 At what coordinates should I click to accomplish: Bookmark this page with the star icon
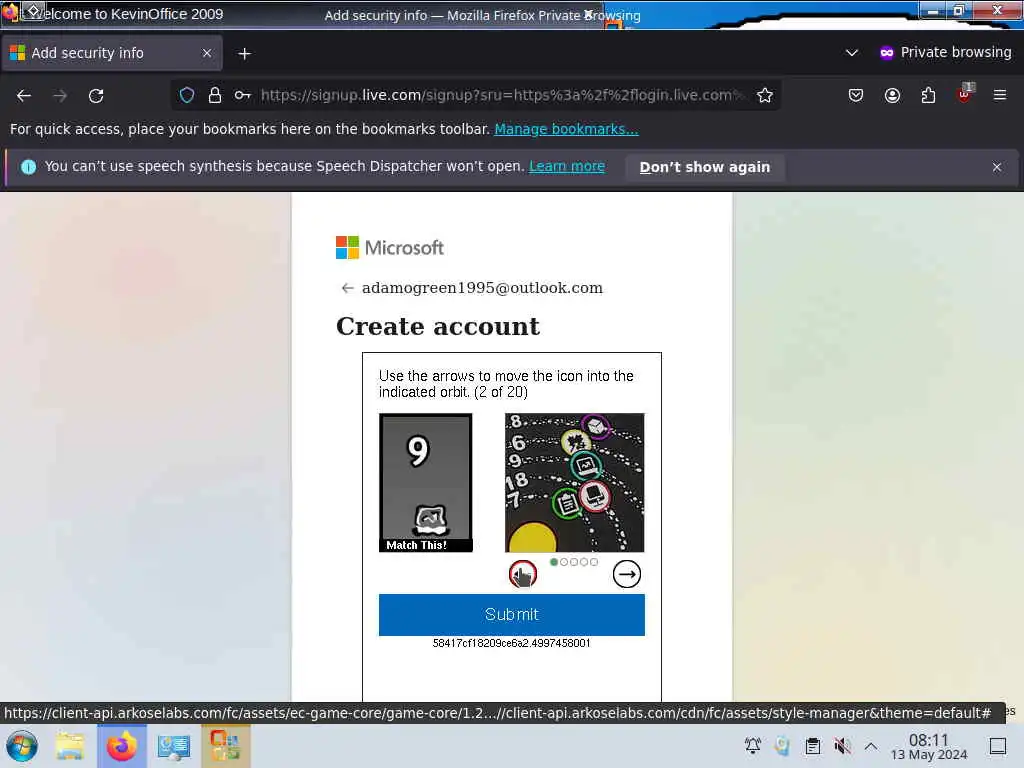click(x=765, y=95)
